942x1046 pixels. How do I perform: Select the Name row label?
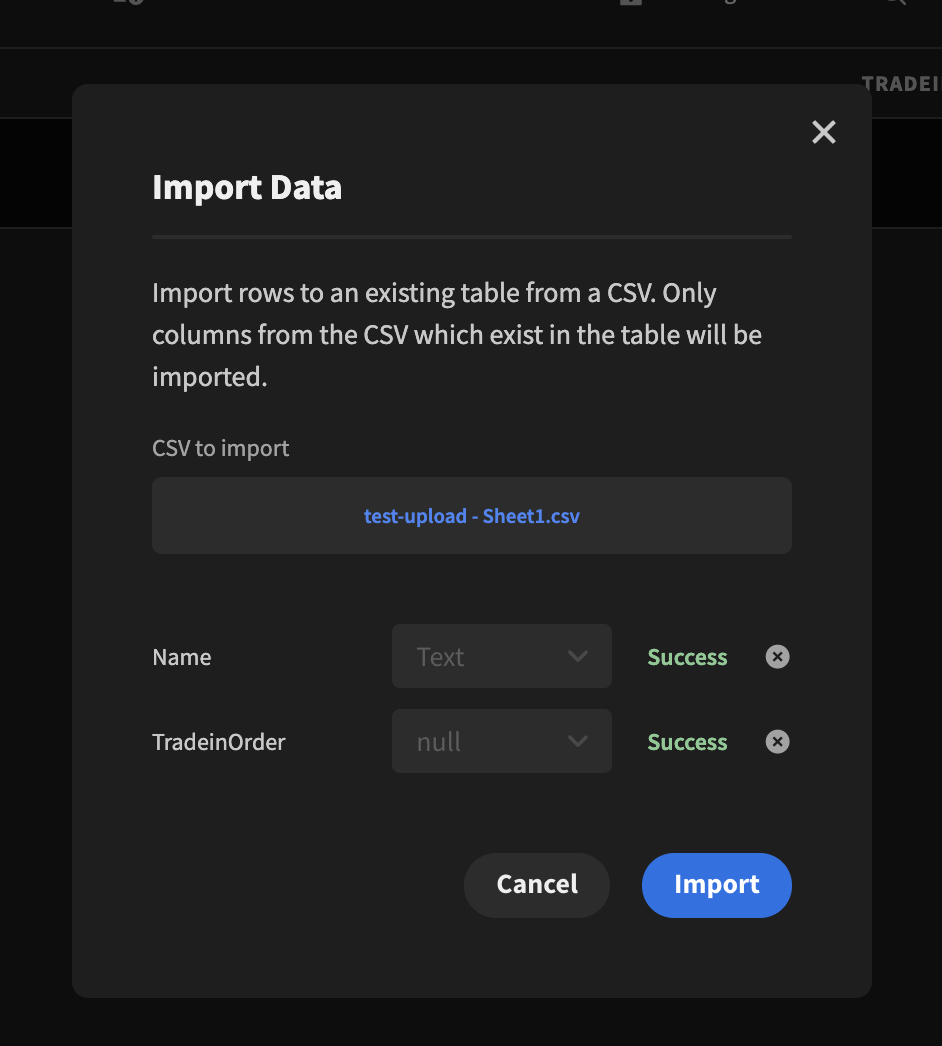click(x=181, y=657)
